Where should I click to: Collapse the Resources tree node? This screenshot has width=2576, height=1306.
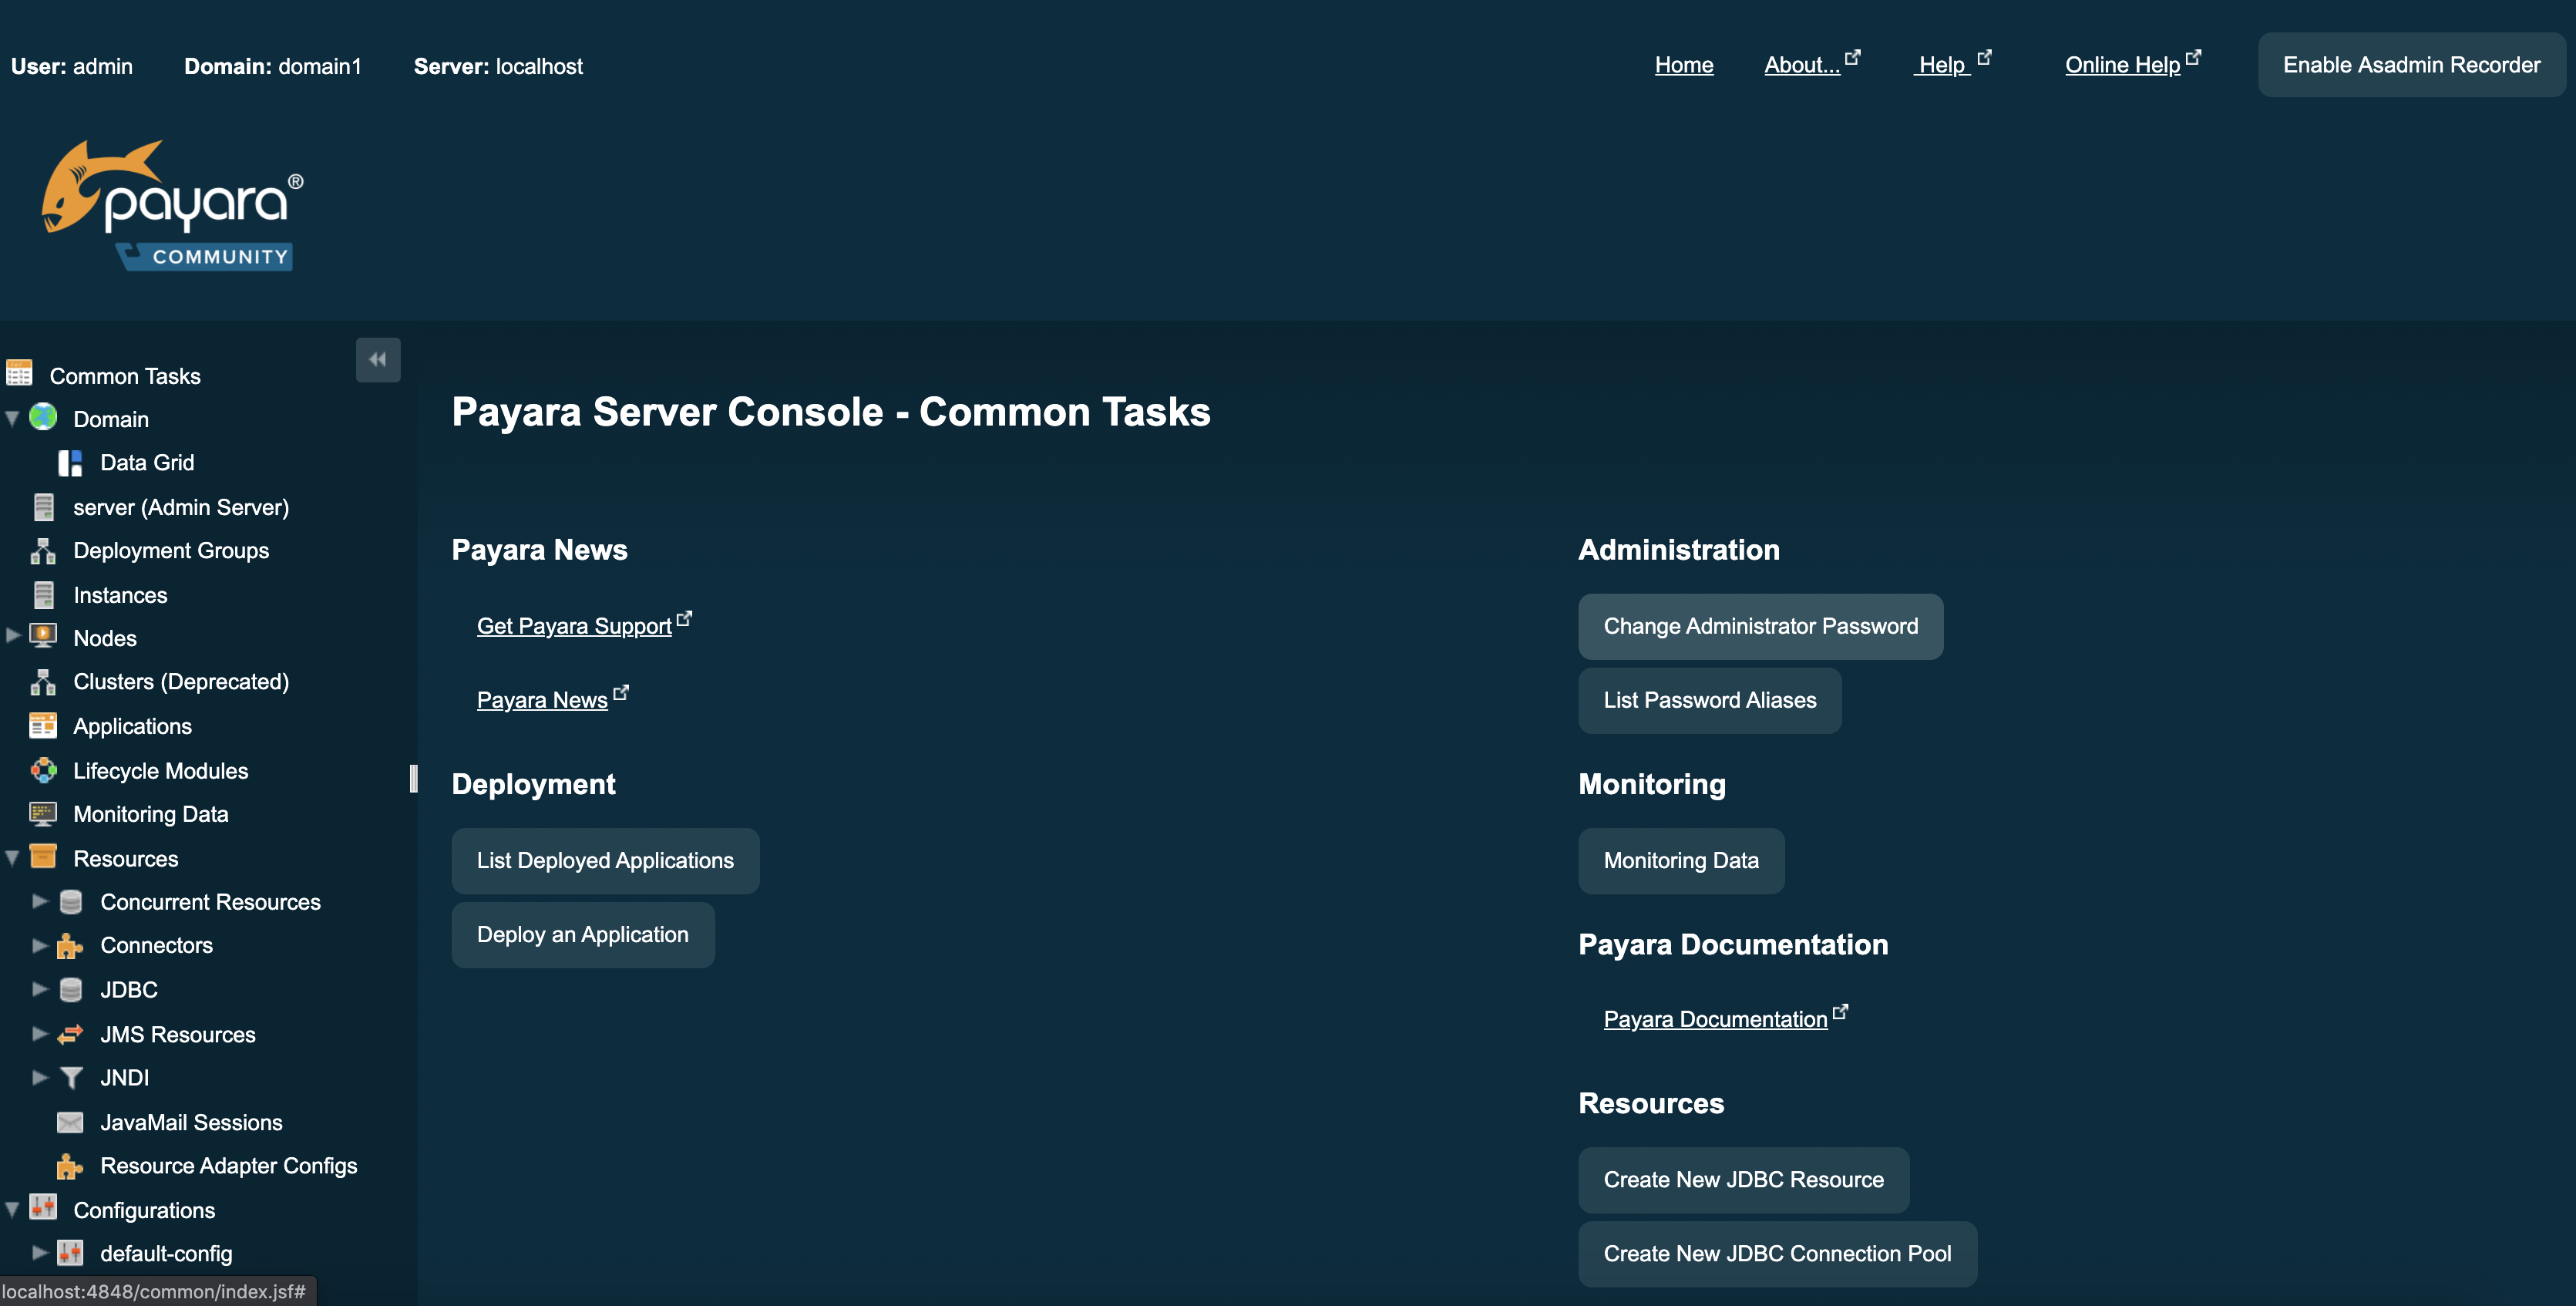click(13, 857)
